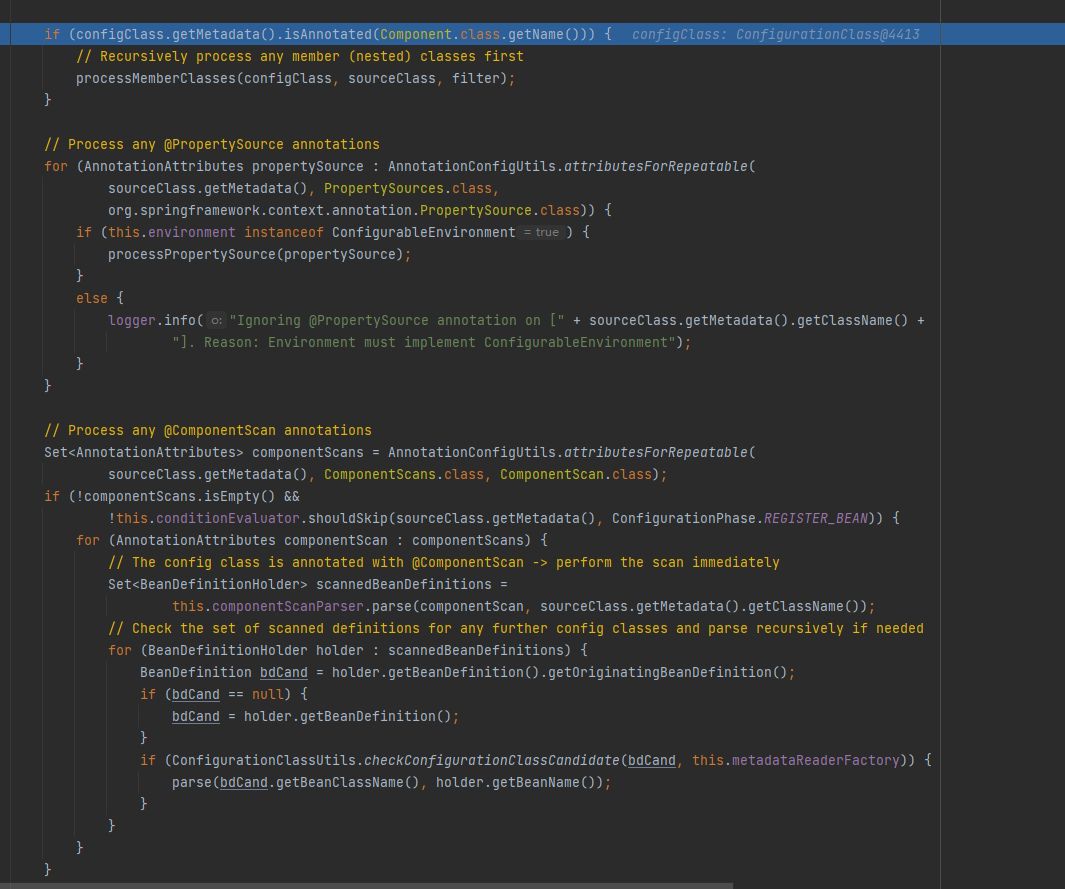Click the 'filter' argument of processMemberClasses
The height and width of the screenshot is (889, 1065).
point(475,79)
